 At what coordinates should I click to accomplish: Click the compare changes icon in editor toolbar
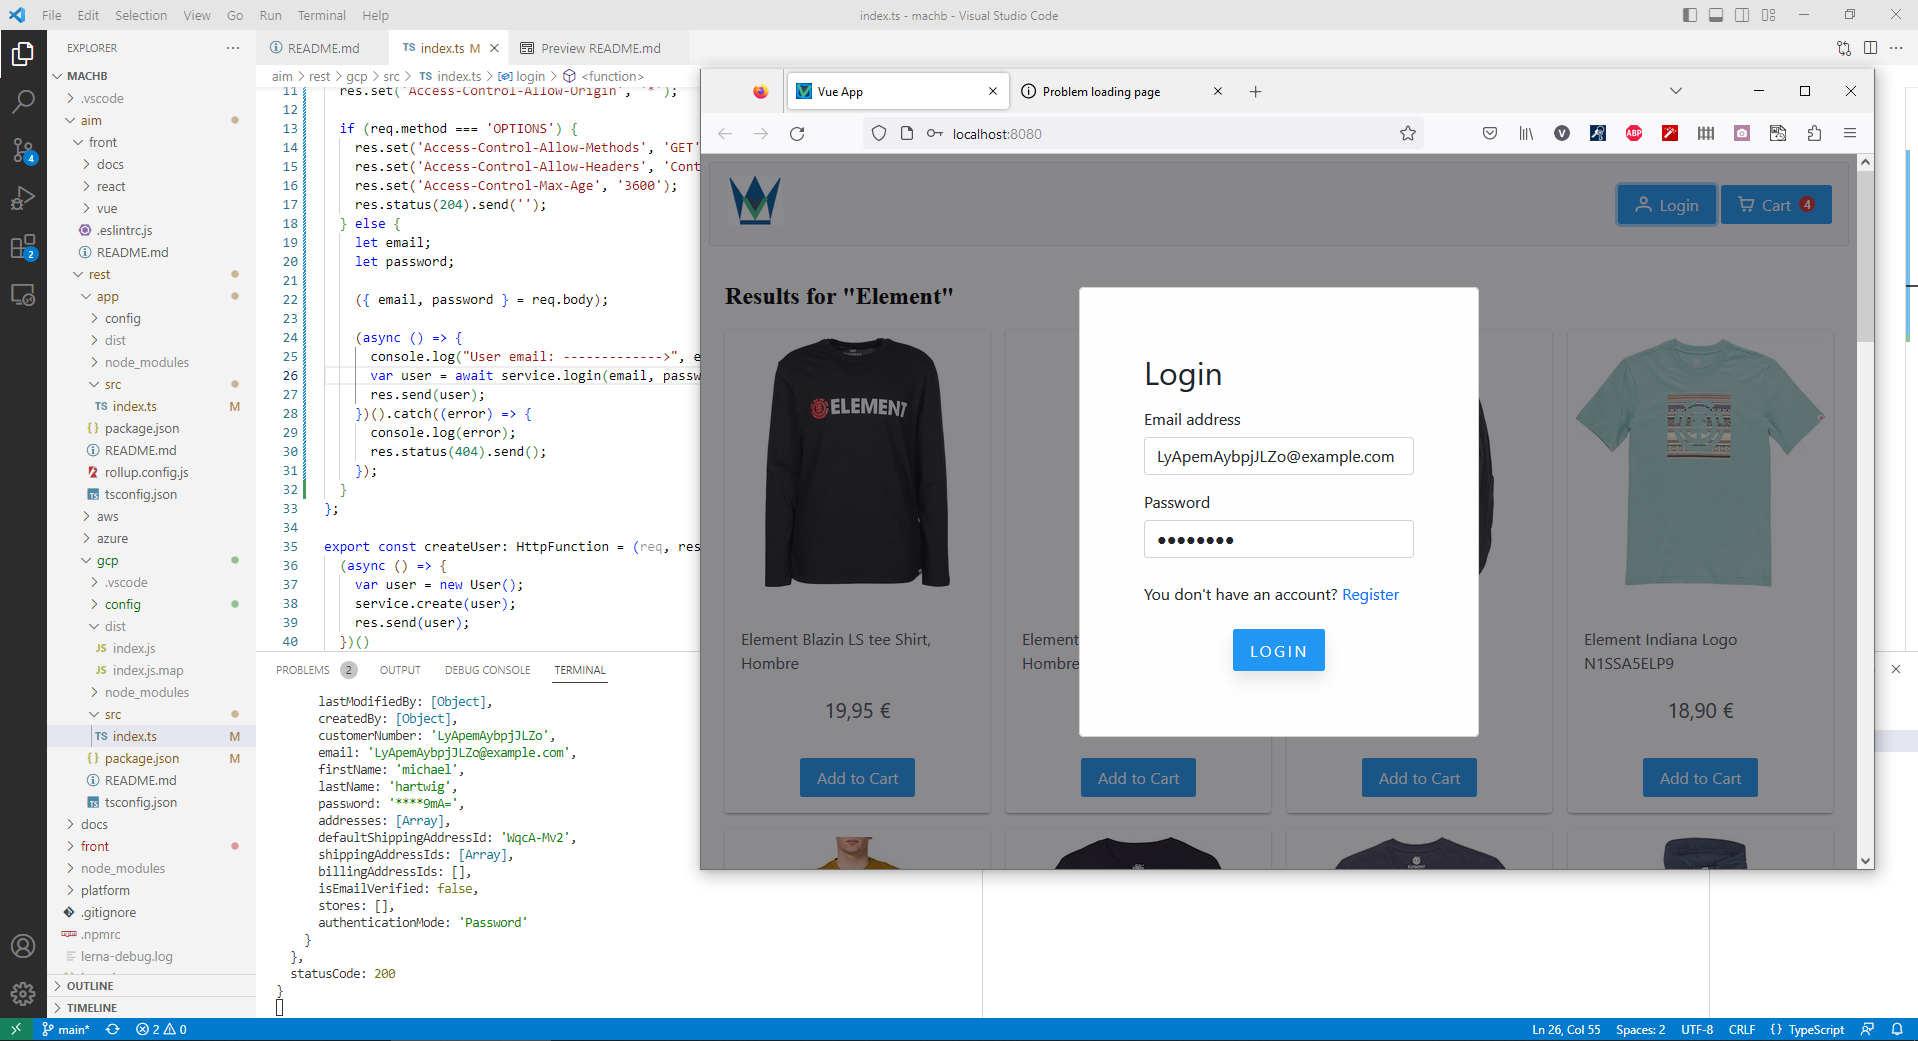(x=1844, y=48)
